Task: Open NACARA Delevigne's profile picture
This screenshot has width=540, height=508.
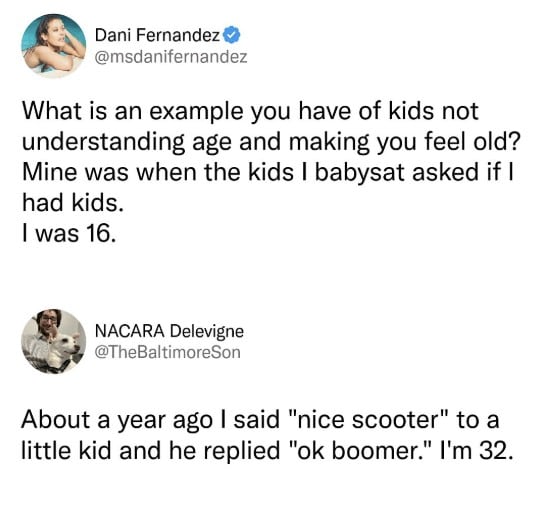Action: point(53,342)
